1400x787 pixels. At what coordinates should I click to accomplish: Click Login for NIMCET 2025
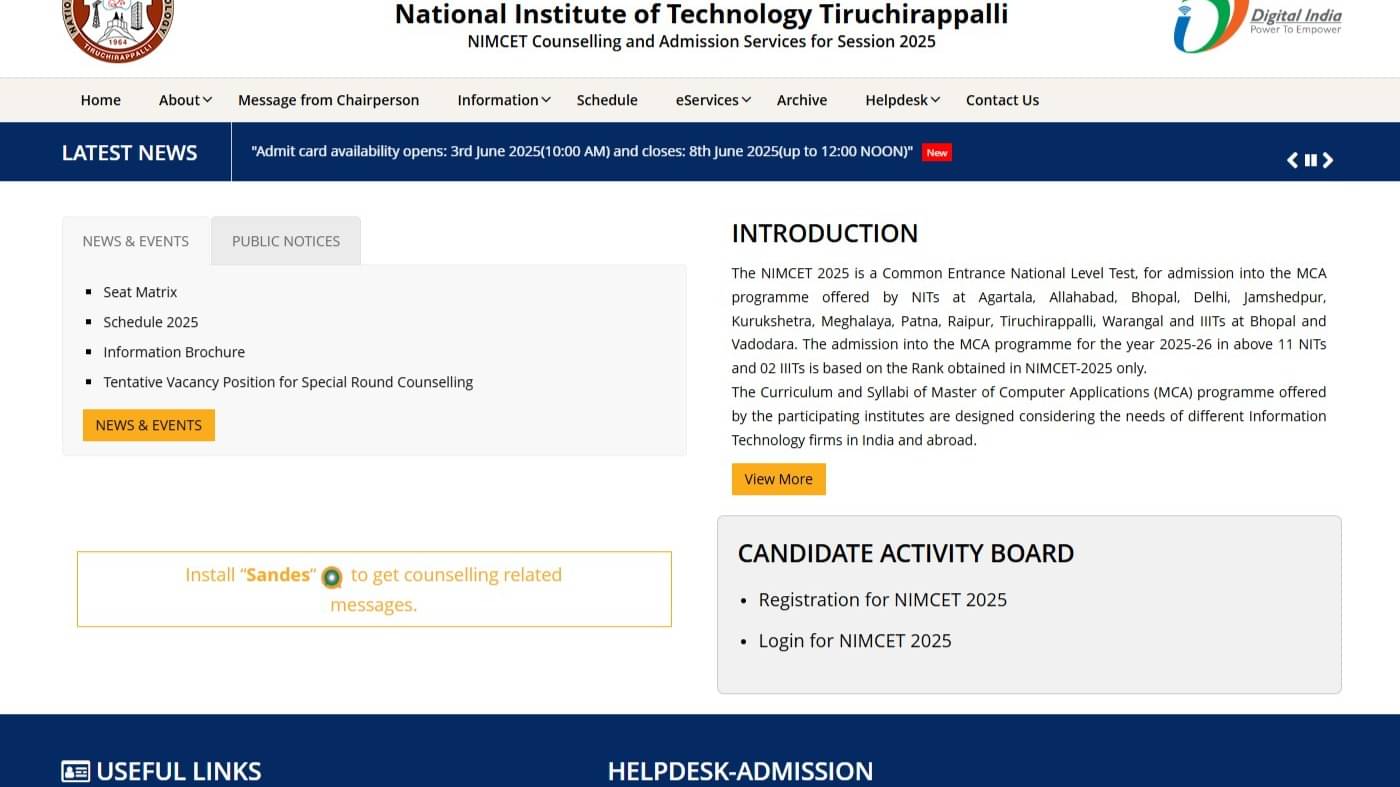pyautogui.click(x=855, y=640)
